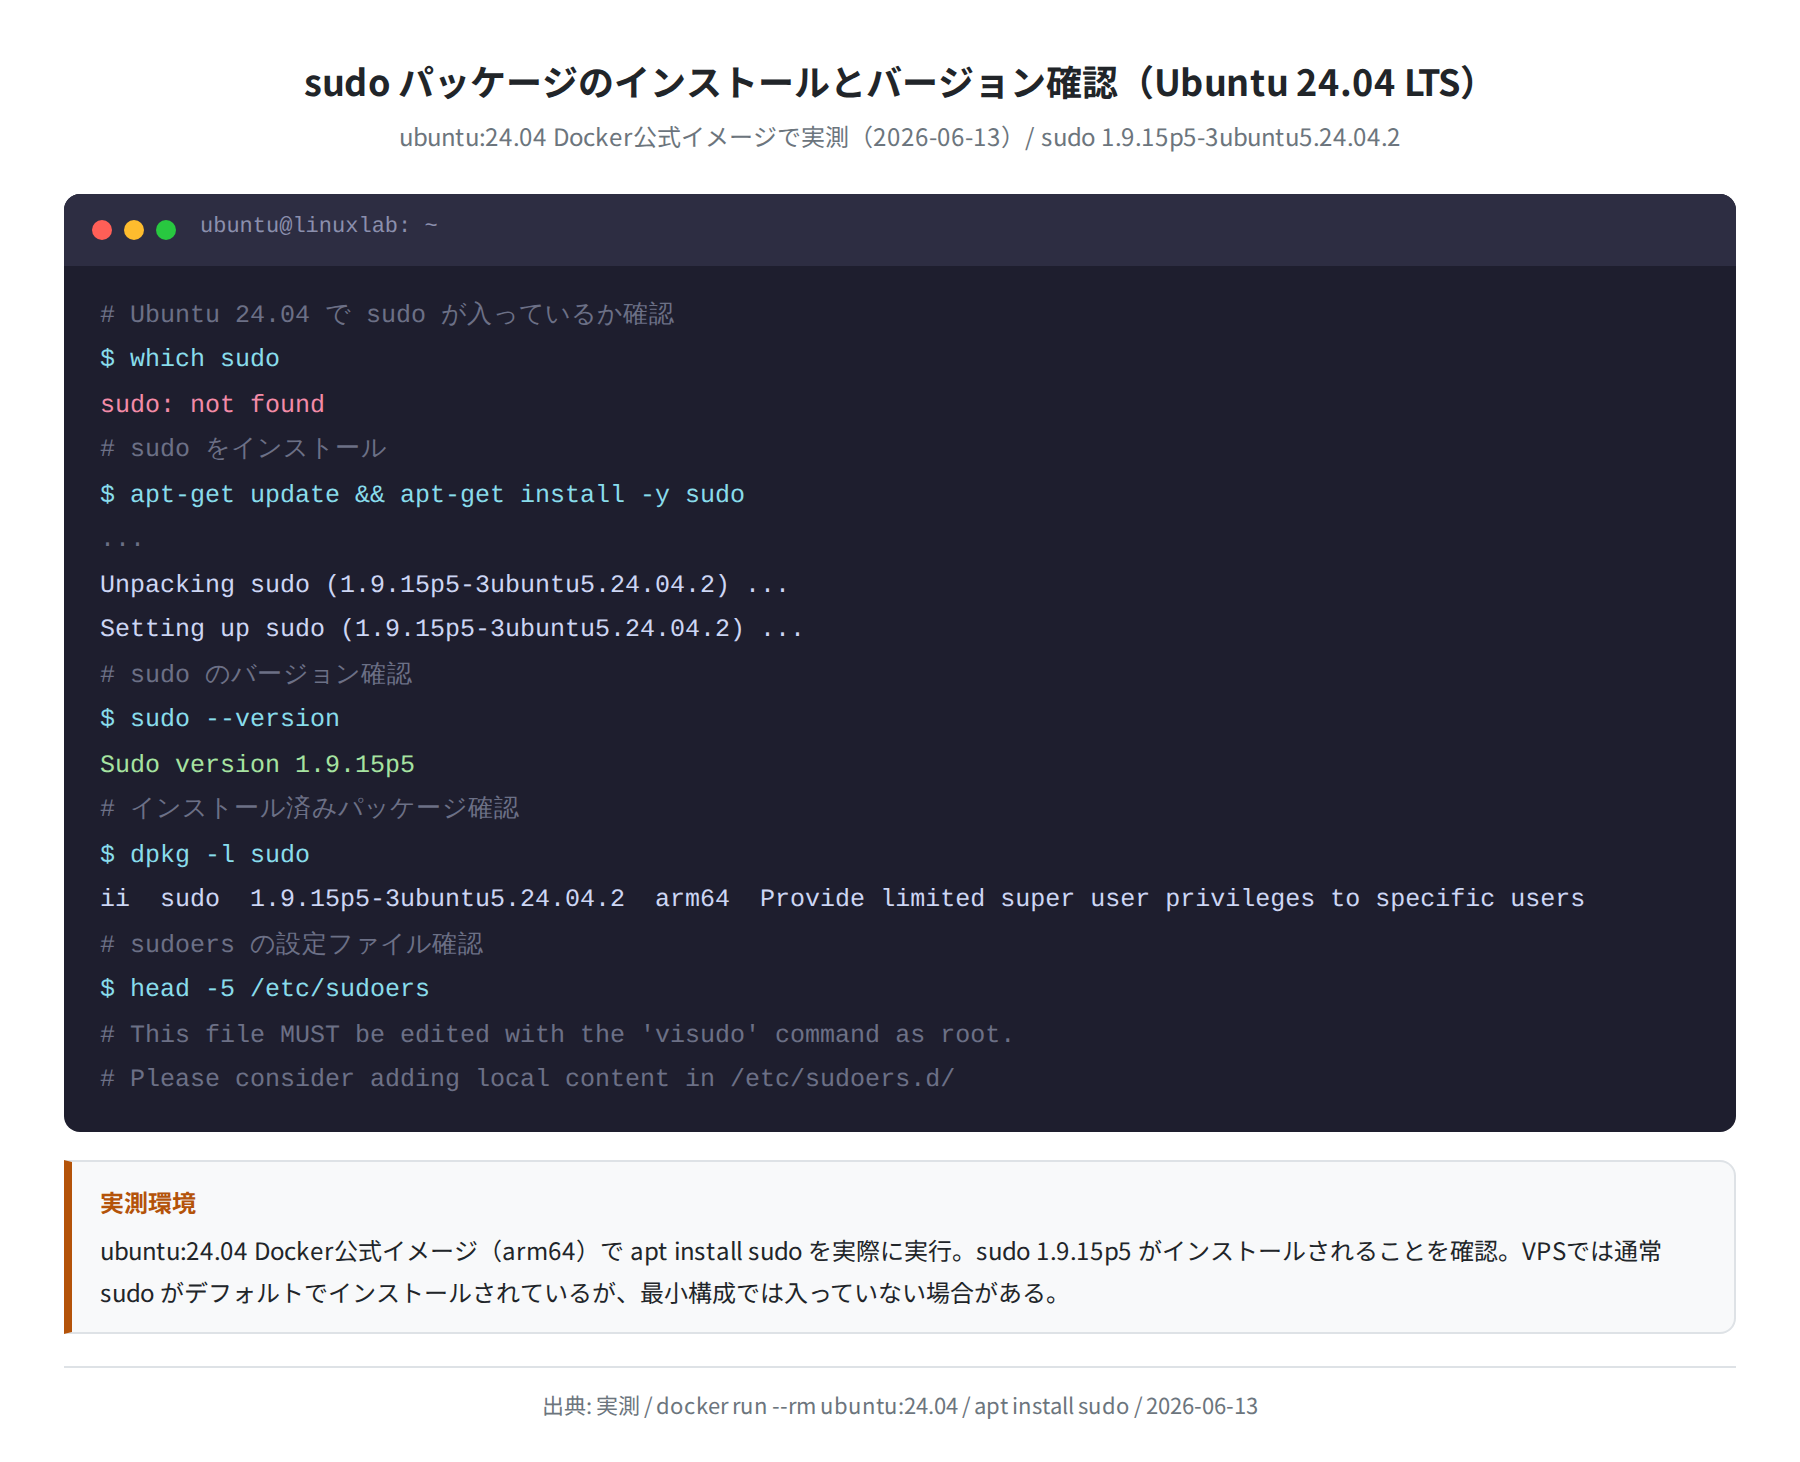Click the 'ii sudo' dpkg output row
The width and height of the screenshot is (1800, 1462).
tap(842, 898)
